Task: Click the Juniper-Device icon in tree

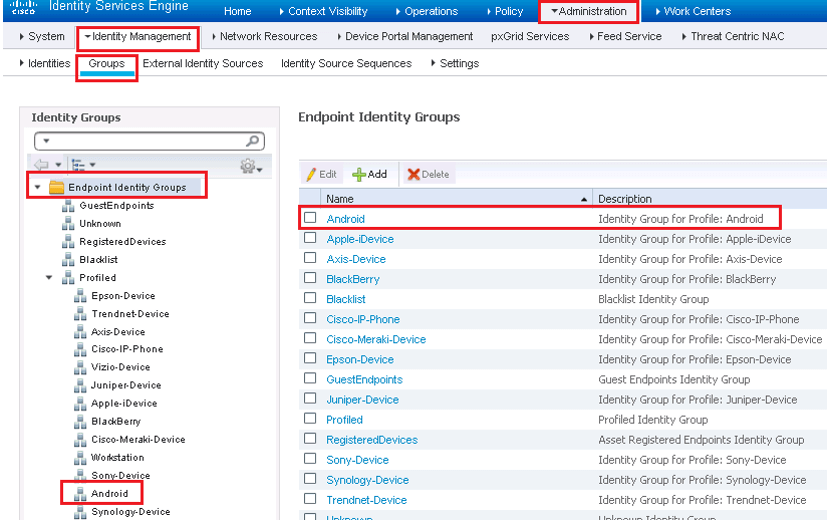Action: pos(80,386)
